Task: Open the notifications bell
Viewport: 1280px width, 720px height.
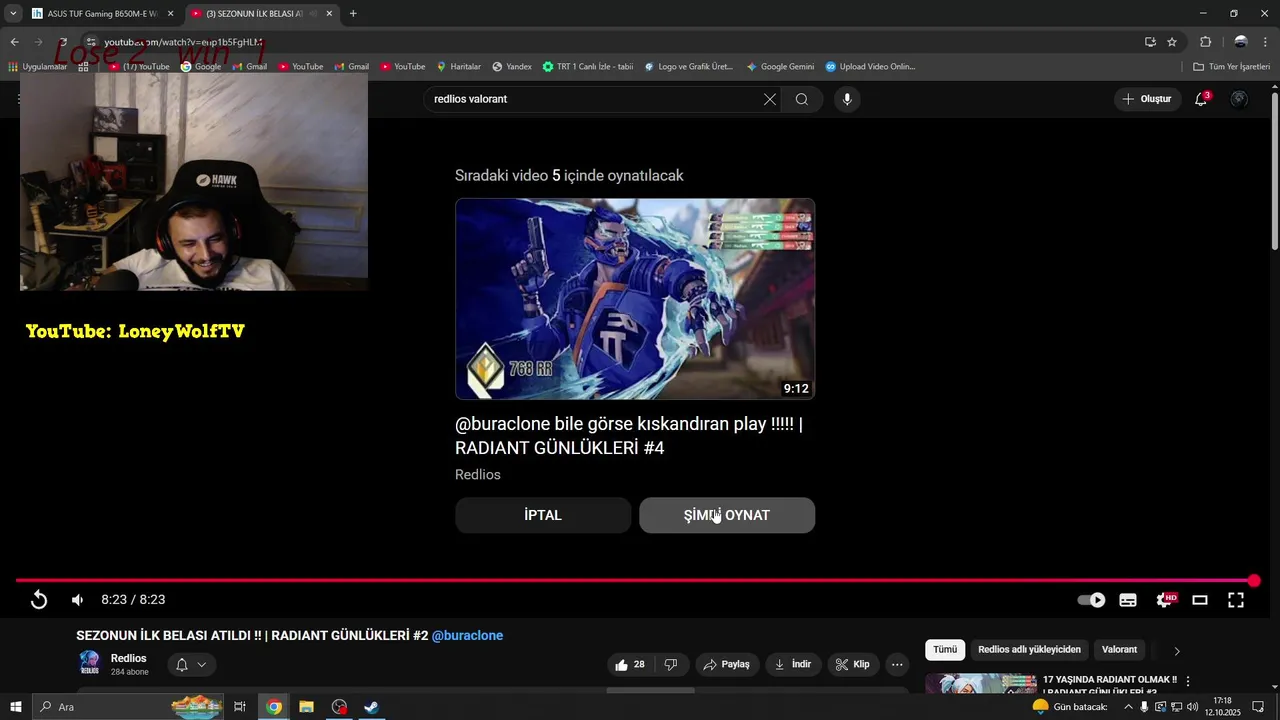Action: pyautogui.click(x=1201, y=99)
